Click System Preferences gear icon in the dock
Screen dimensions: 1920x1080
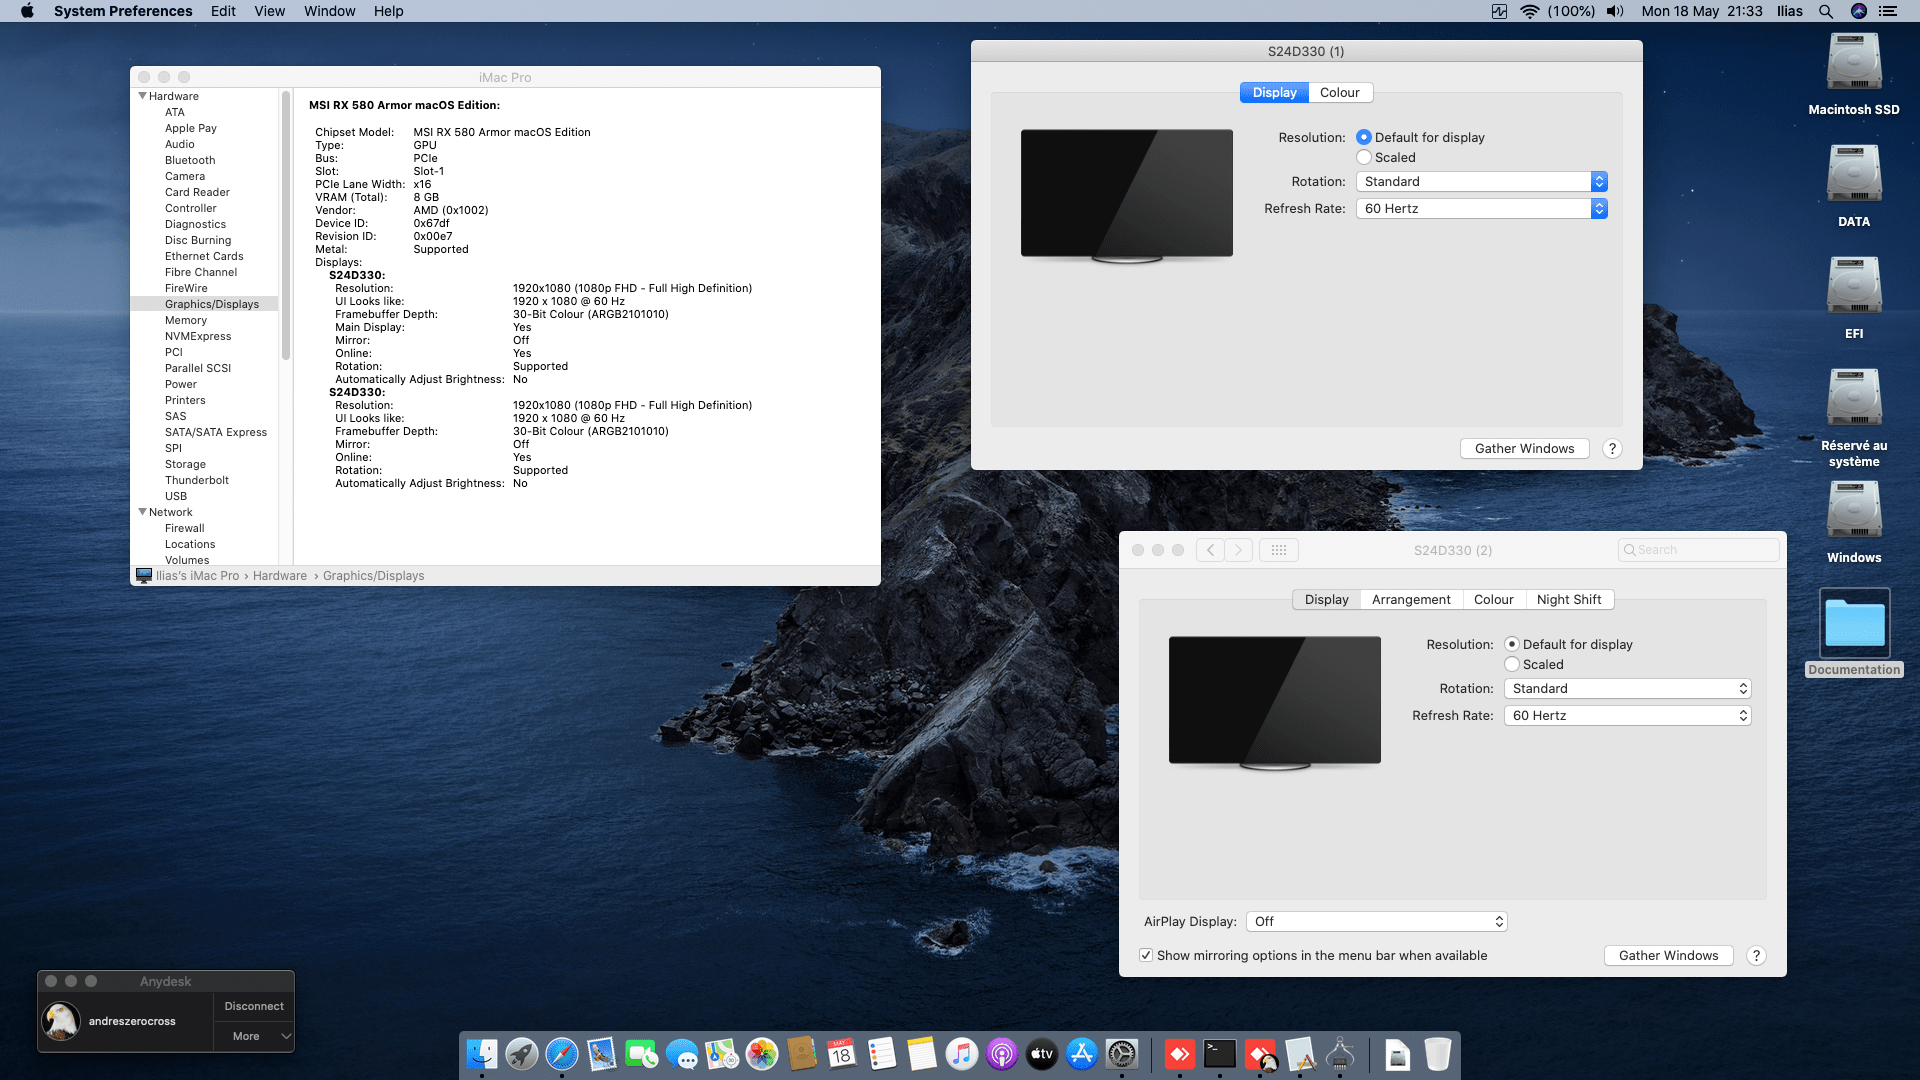click(x=1122, y=1054)
